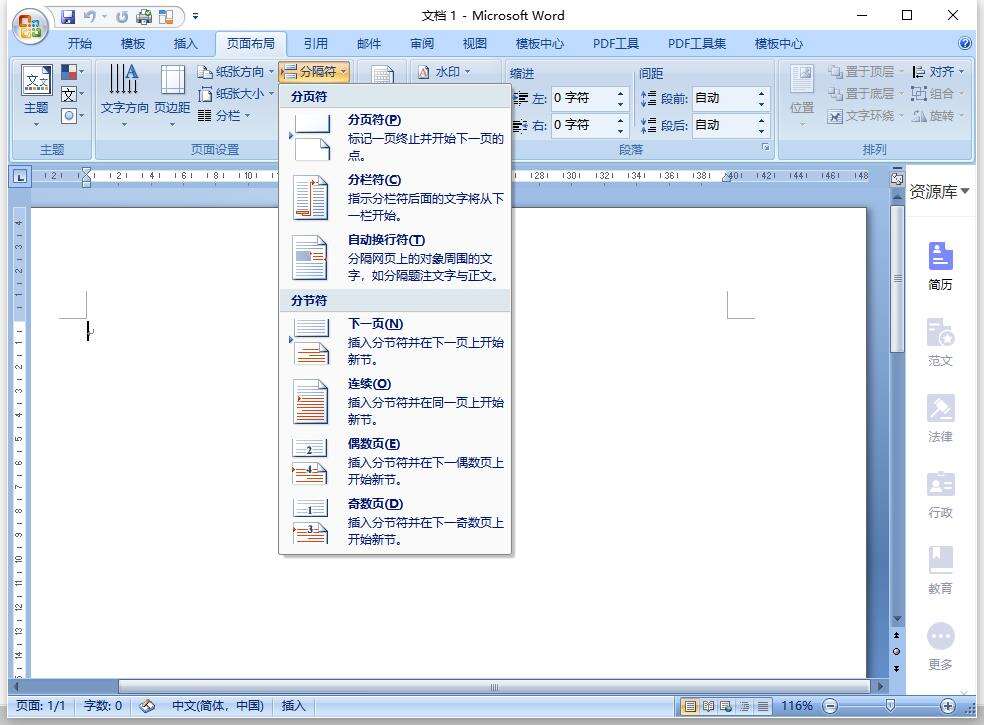
Task: Switch to the 插入 Insert tab
Action: coord(185,43)
